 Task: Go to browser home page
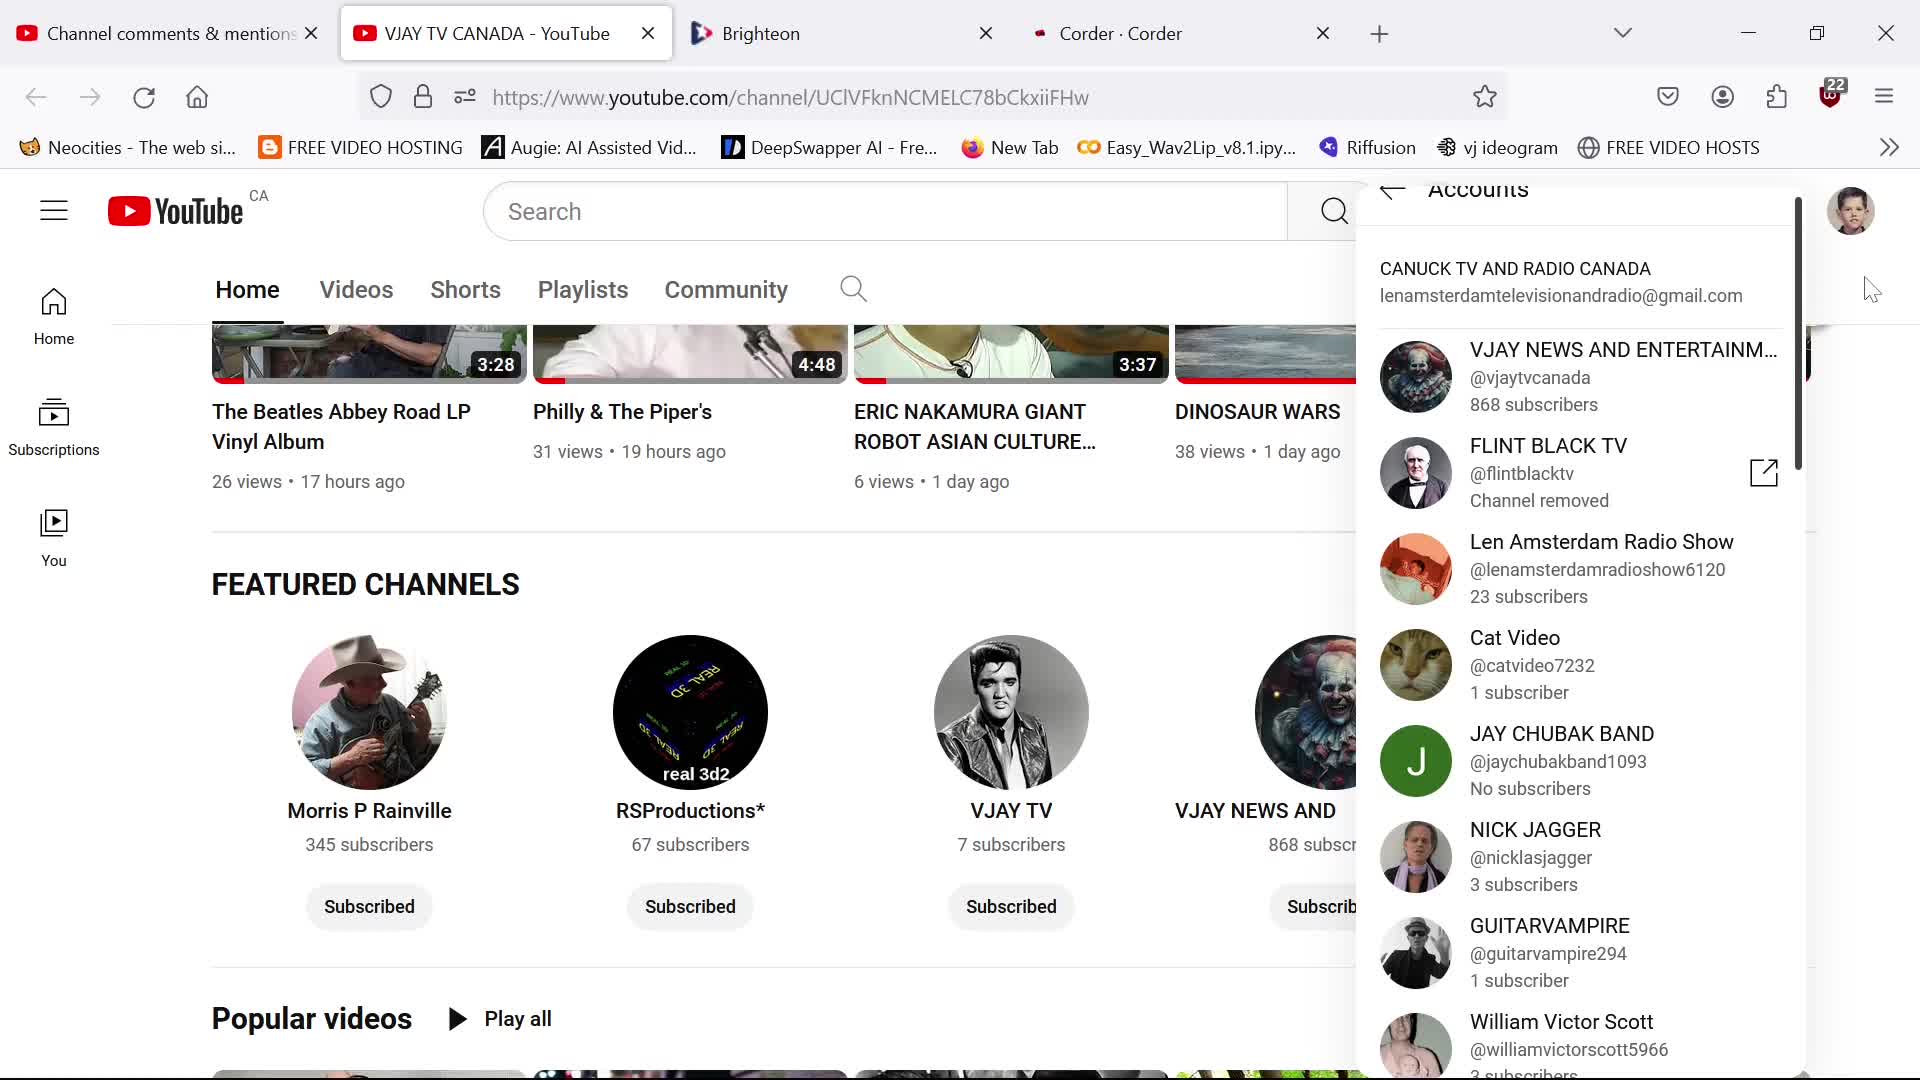click(197, 97)
